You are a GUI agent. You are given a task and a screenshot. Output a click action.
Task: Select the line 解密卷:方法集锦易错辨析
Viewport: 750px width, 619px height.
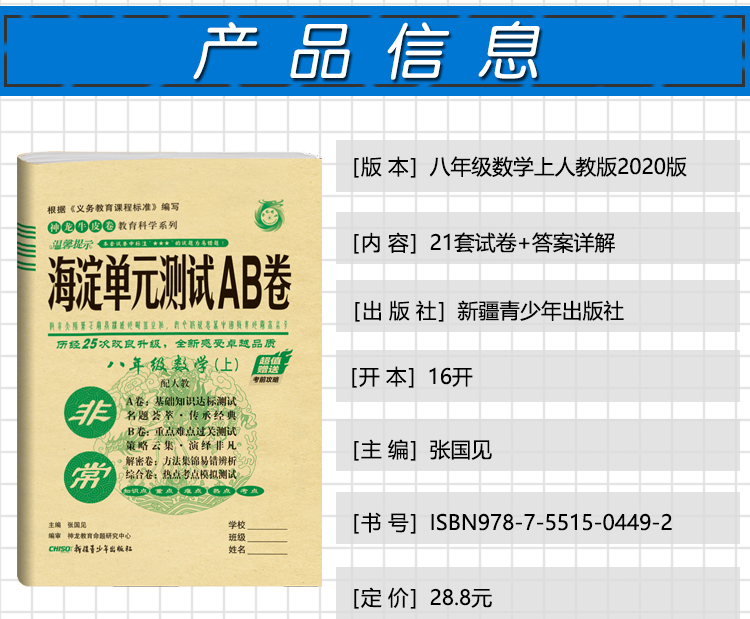[181, 461]
